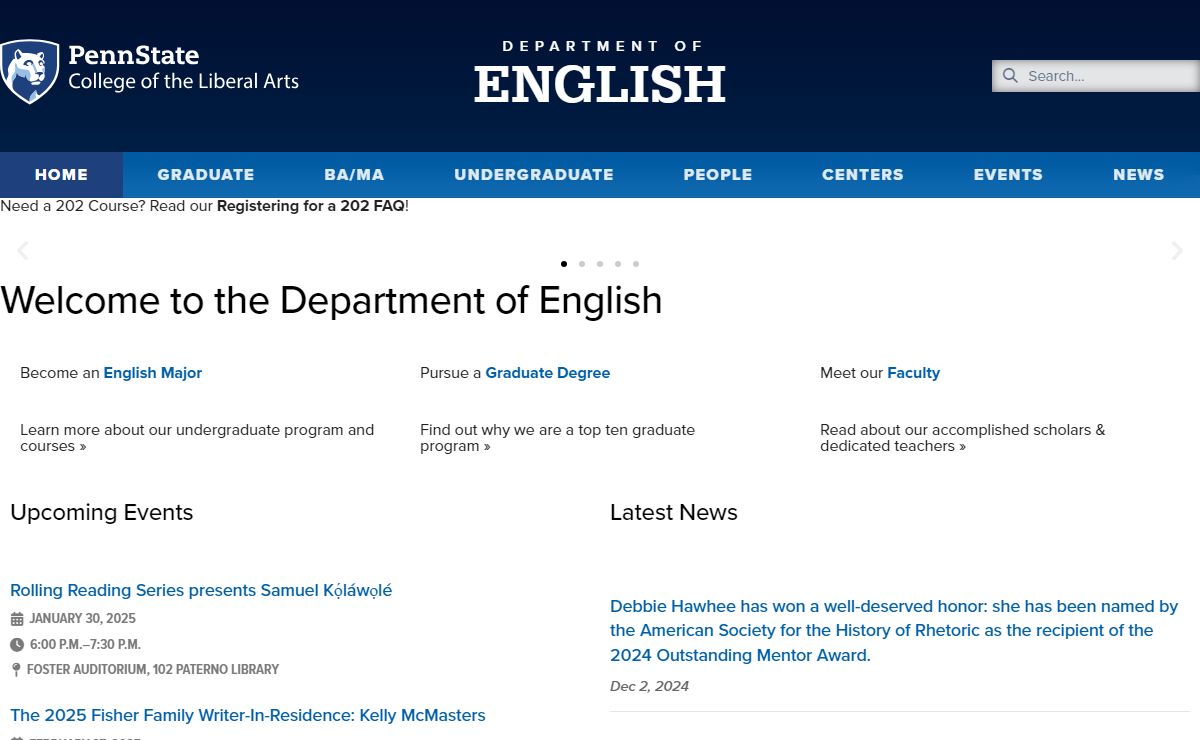Click the 6:00 P.M.–7:30 P.M. time text
This screenshot has height=740, width=1200.
point(85,645)
